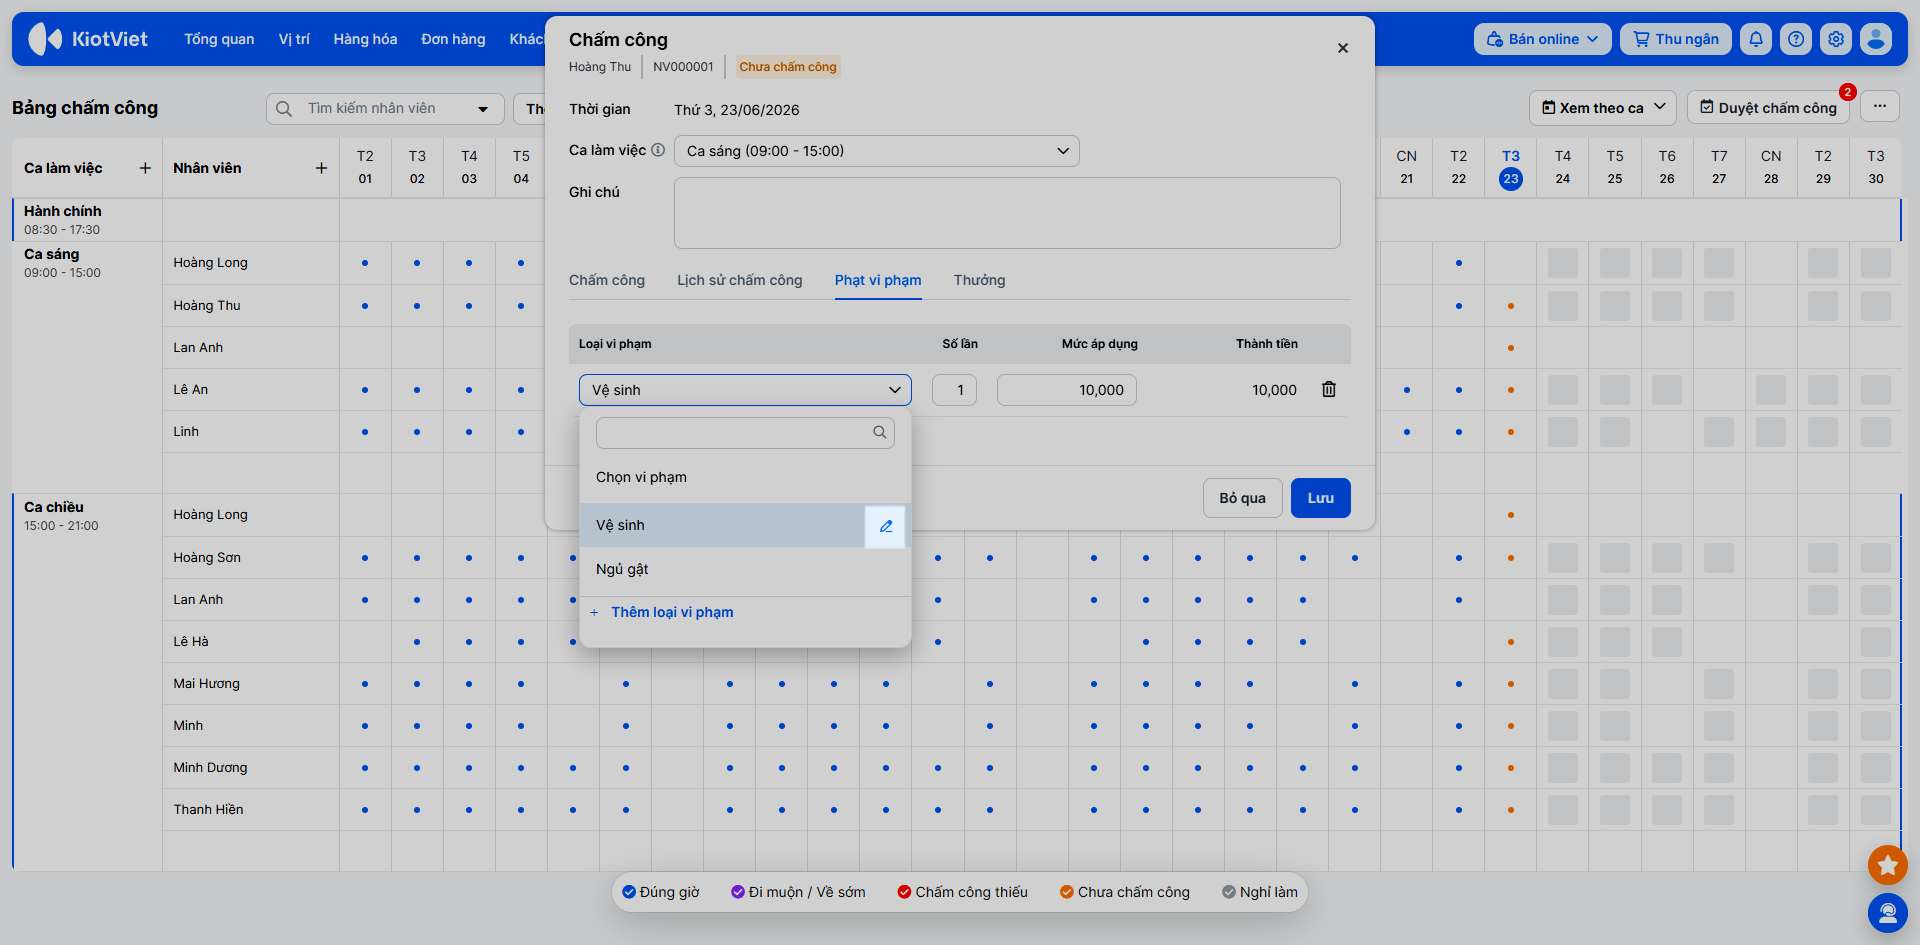Toggle Chưa chấm công legend filter
Screen dimensions: 1920x945
[1125, 892]
